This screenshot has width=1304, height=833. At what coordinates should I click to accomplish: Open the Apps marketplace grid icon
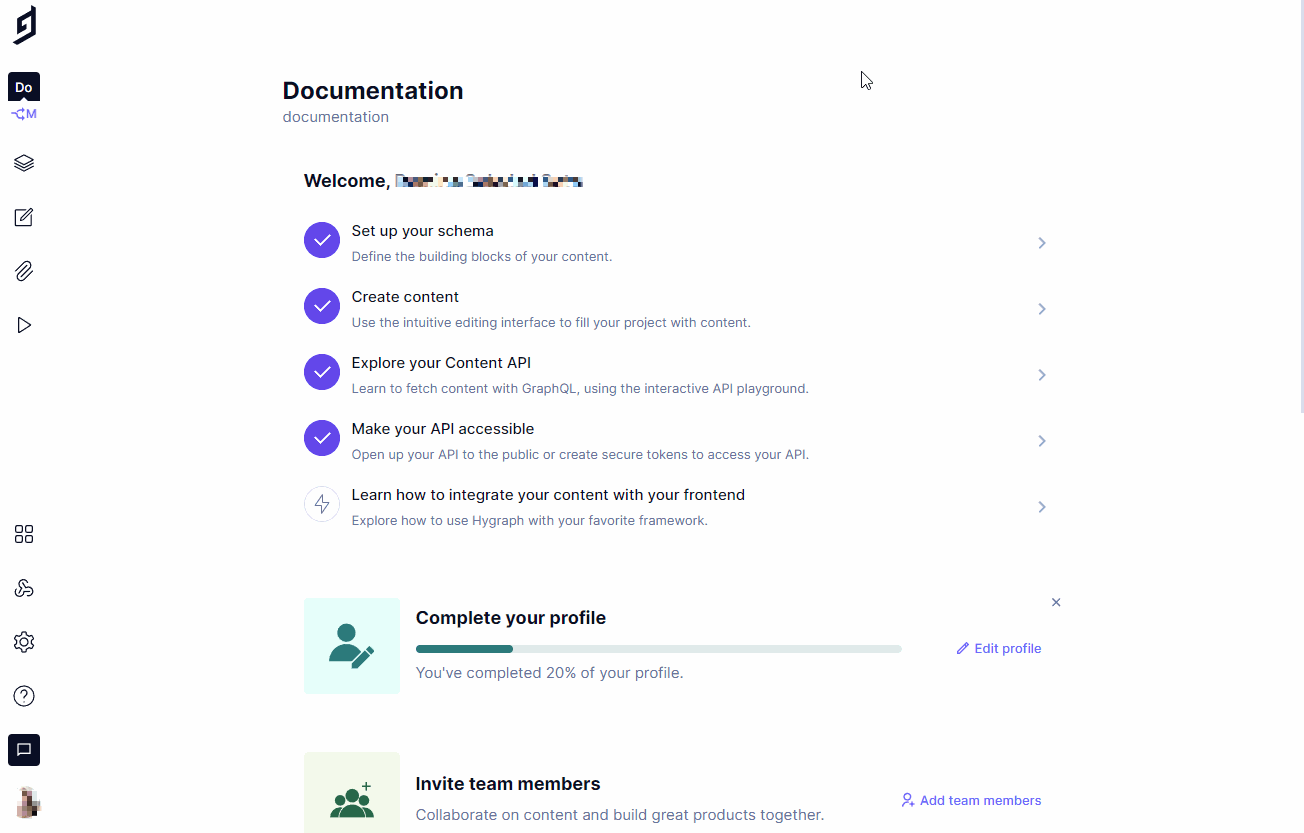point(24,534)
